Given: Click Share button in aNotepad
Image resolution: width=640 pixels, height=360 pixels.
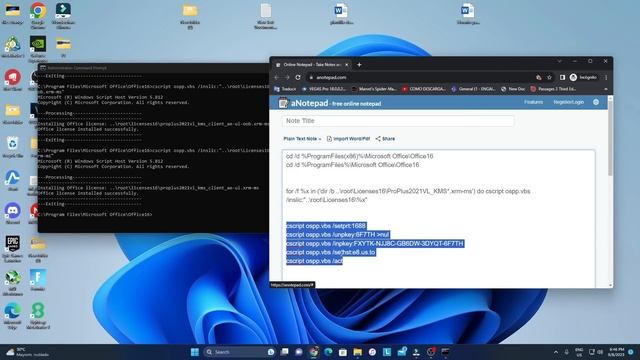Looking at the screenshot, I should tap(385, 139).
